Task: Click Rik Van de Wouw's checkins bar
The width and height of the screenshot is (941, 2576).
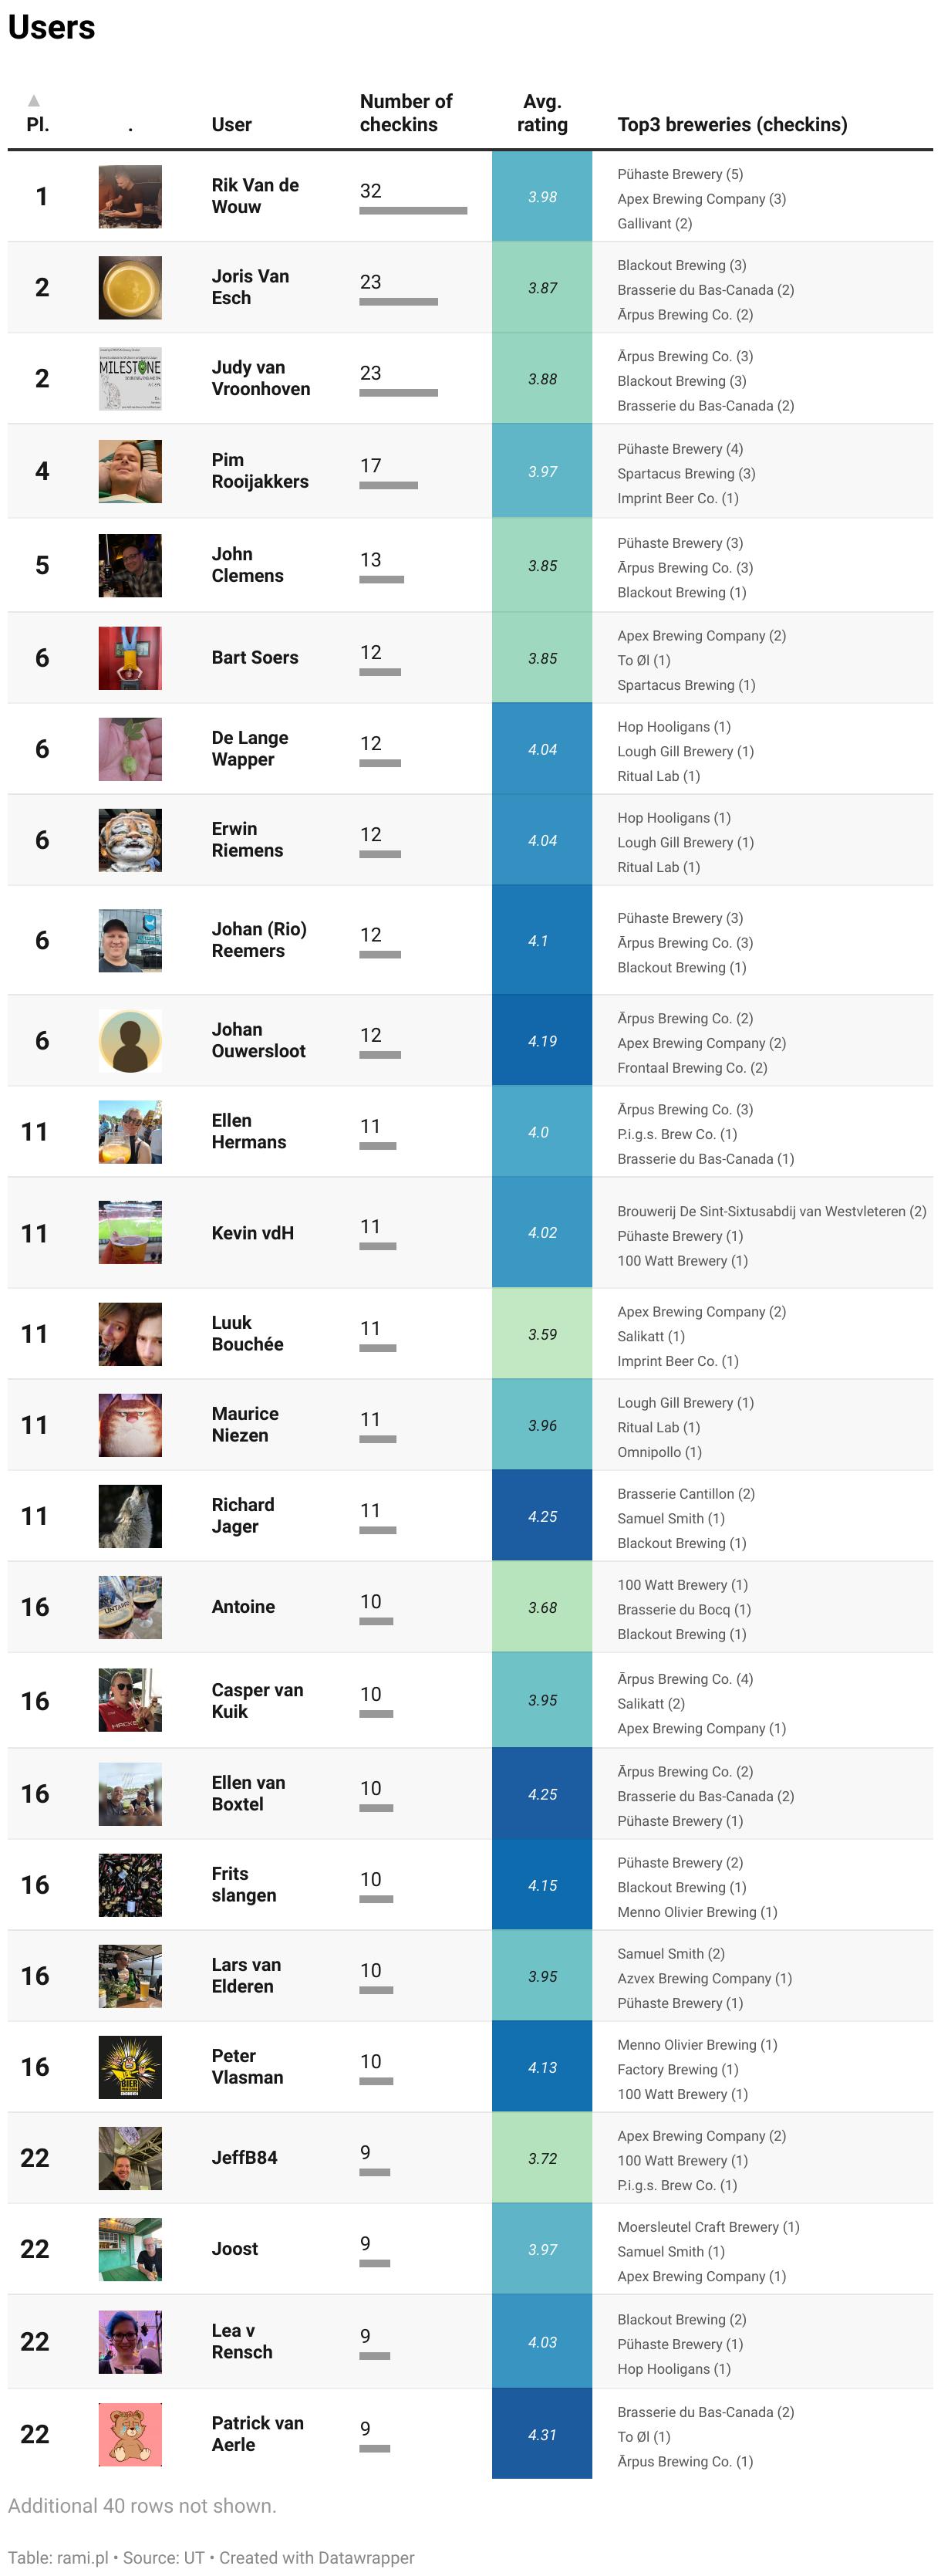Action: (x=413, y=211)
